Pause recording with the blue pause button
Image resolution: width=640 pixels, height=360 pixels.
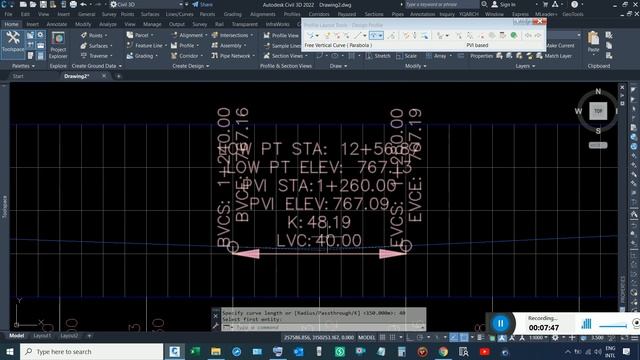(500, 324)
